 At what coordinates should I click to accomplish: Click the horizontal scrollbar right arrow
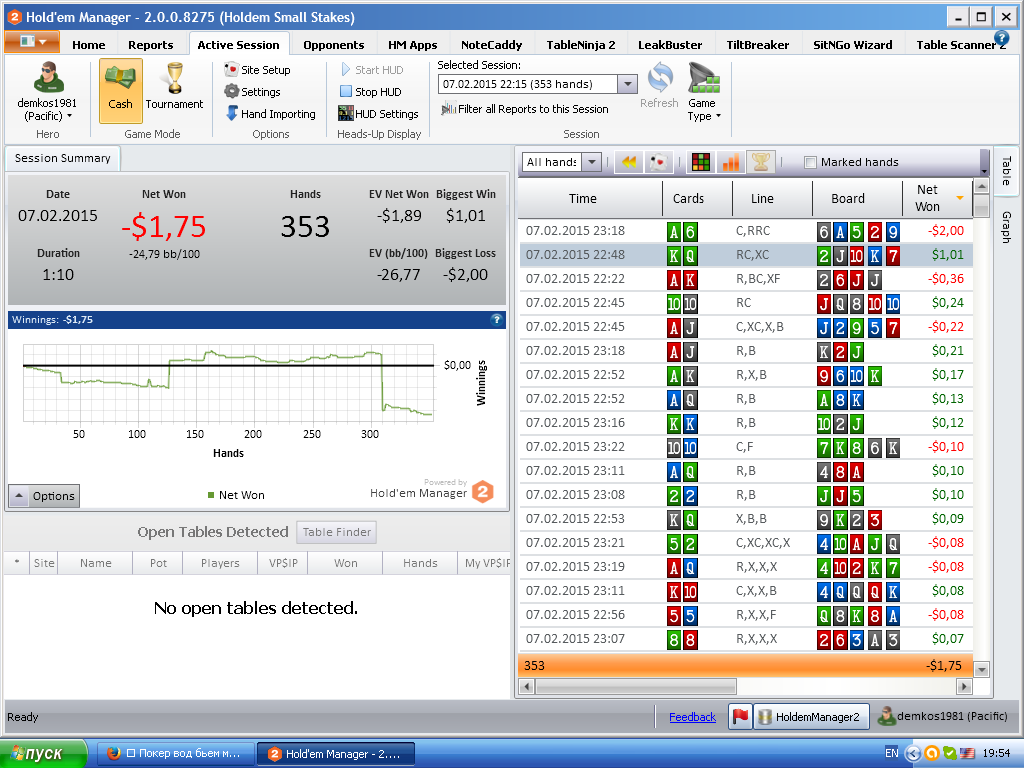click(963, 686)
